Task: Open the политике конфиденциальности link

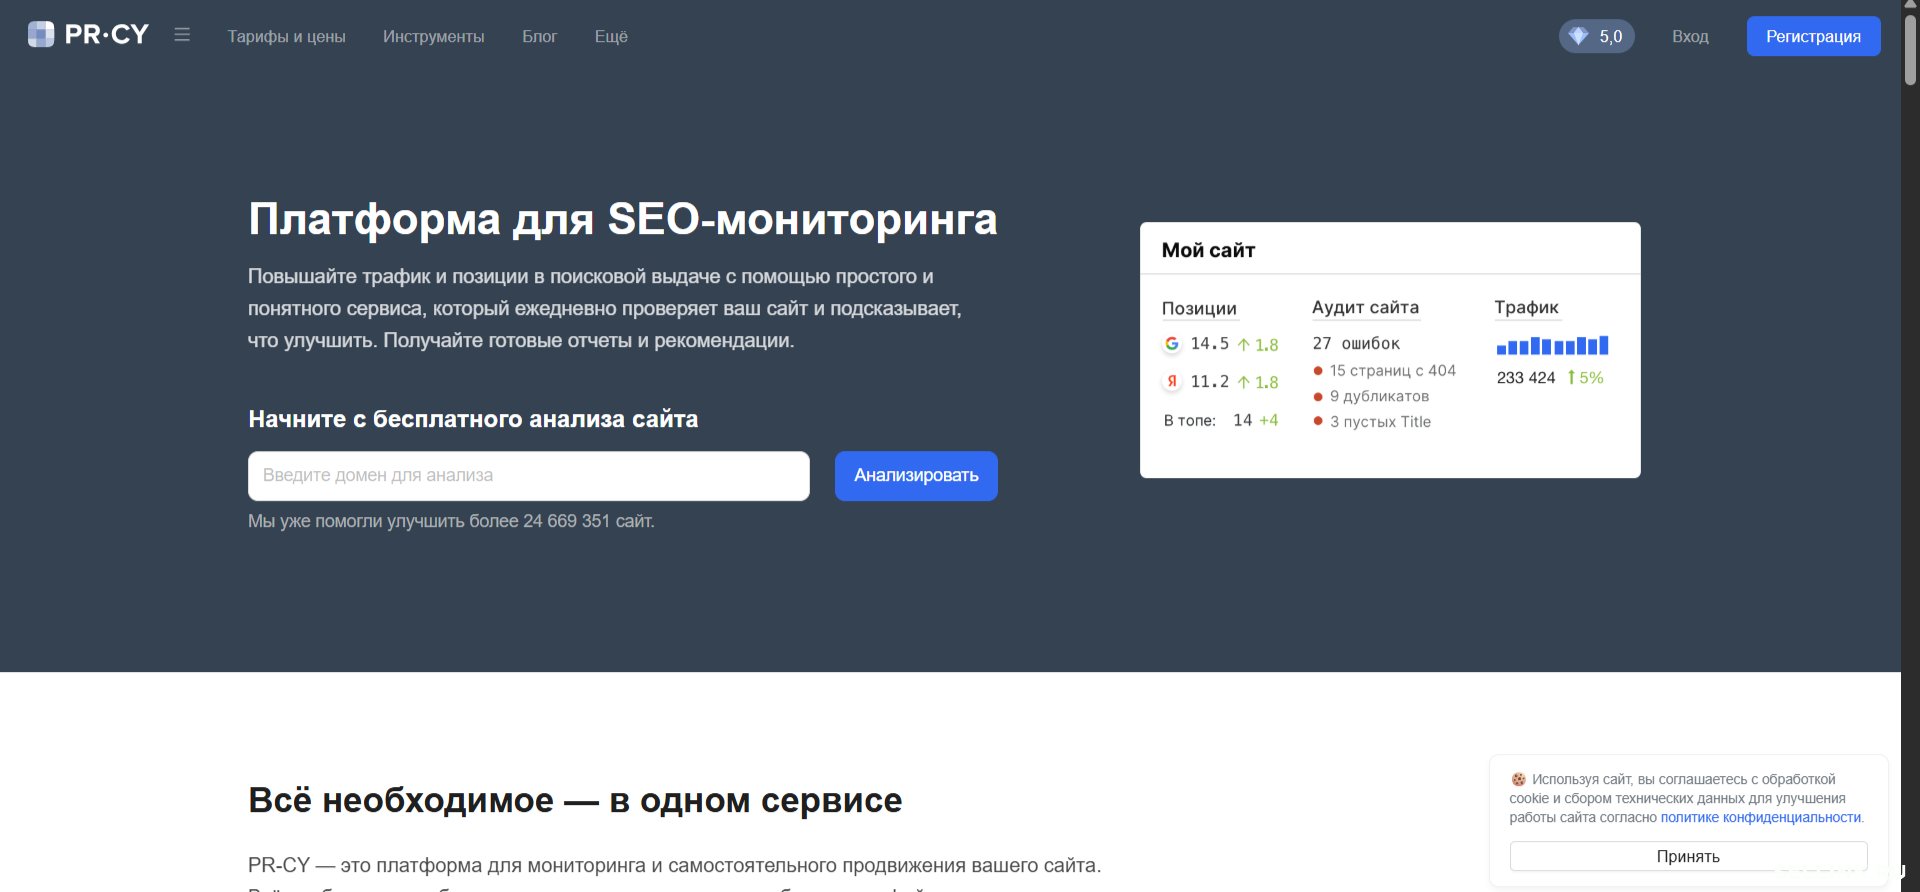Action: point(1760,818)
